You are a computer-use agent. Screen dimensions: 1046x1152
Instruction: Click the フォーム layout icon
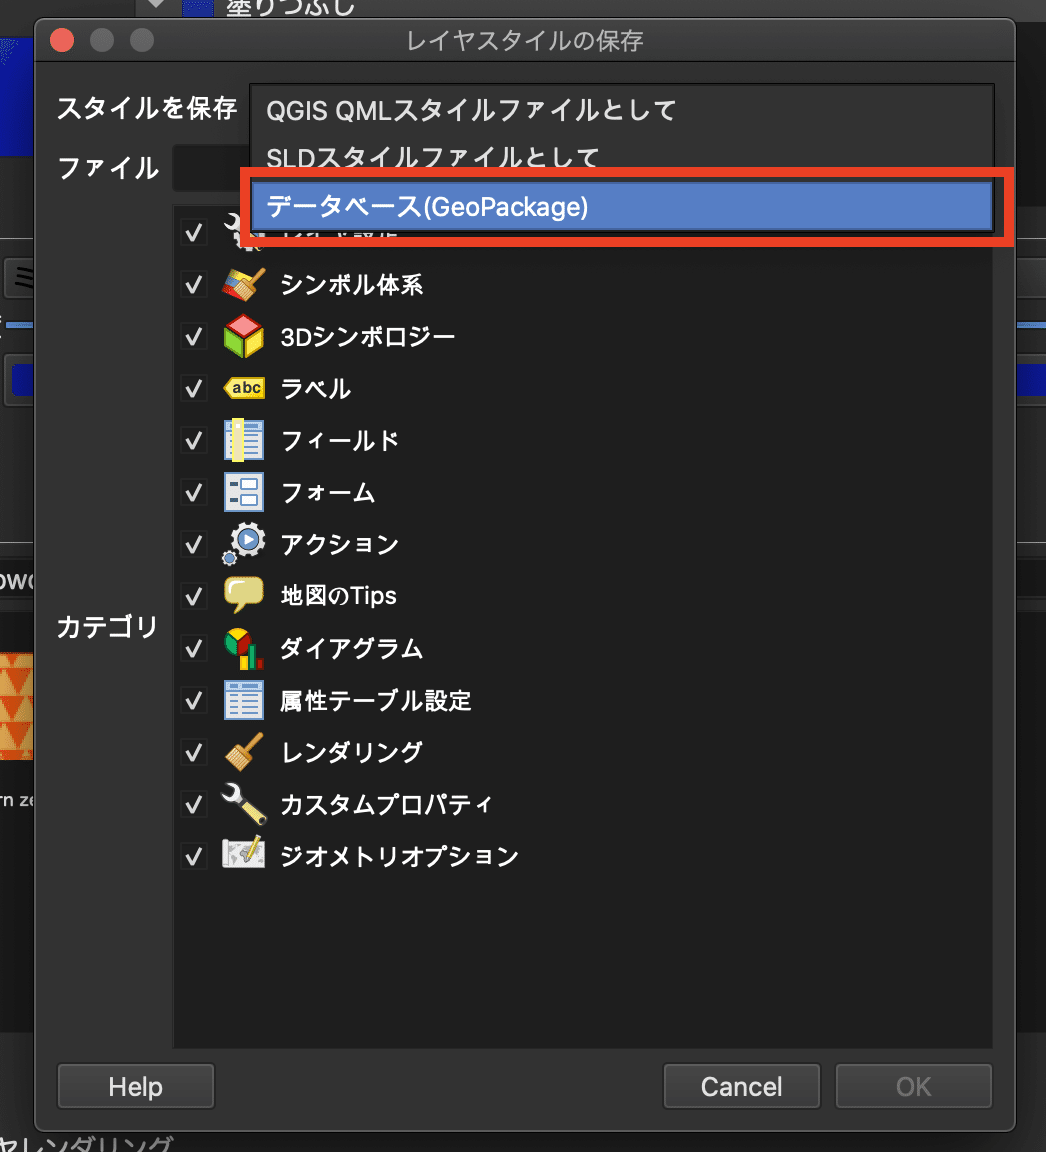pyautogui.click(x=243, y=492)
